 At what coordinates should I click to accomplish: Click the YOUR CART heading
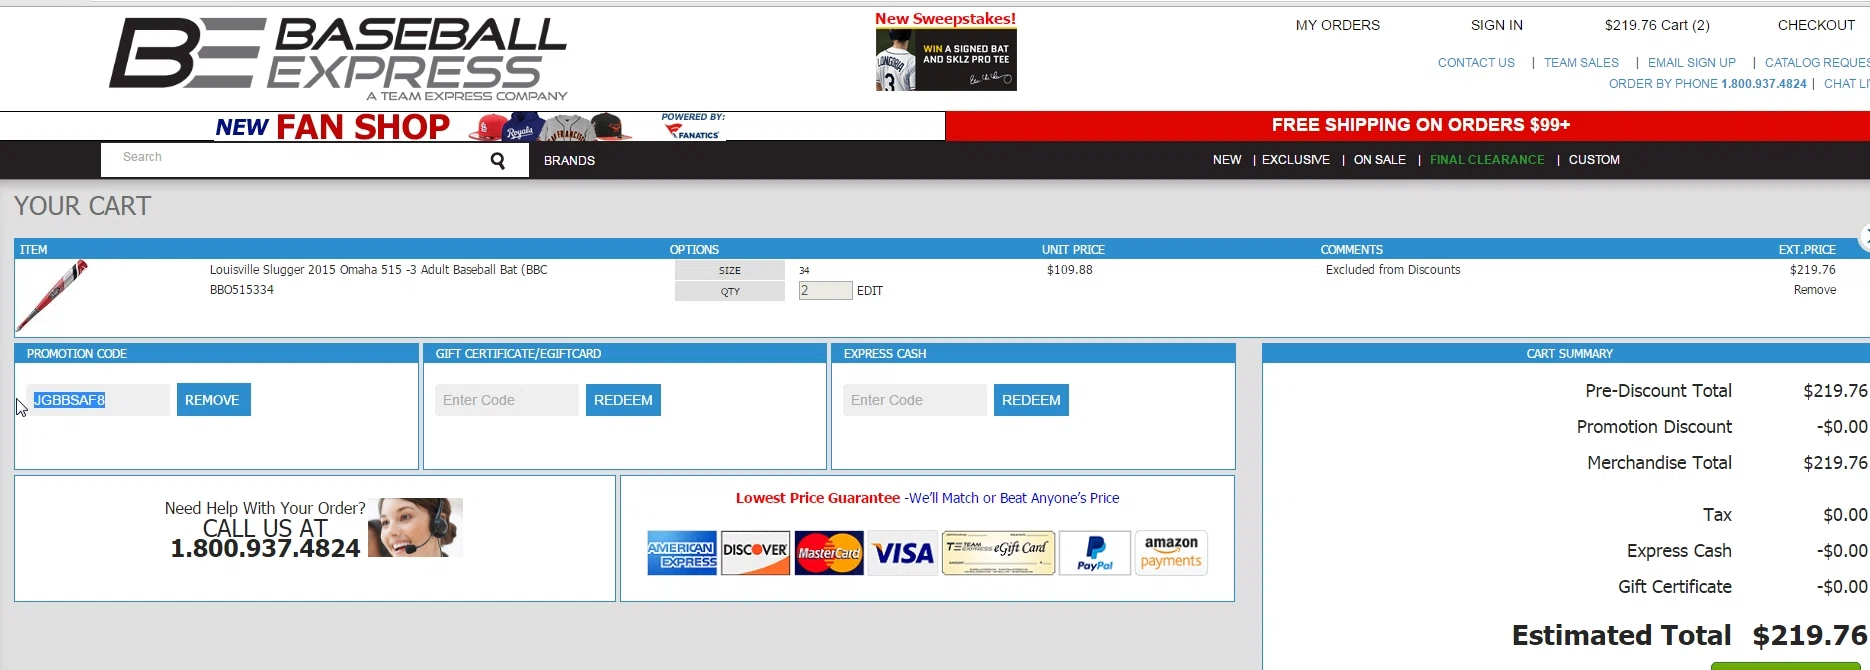pyautogui.click(x=82, y=206)
